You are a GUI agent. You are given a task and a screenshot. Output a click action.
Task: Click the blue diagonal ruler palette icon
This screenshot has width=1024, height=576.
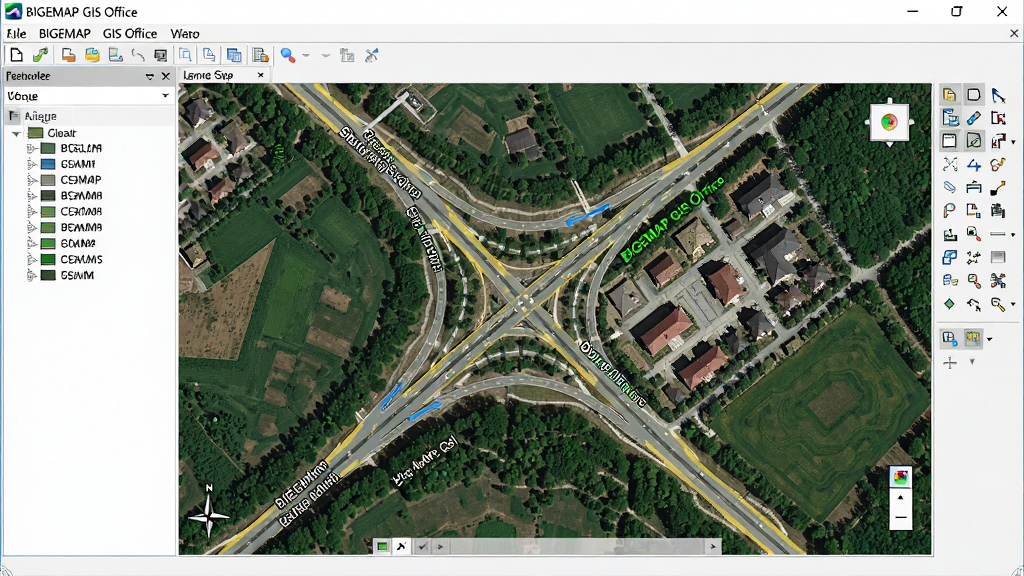[x=974, y=118]
